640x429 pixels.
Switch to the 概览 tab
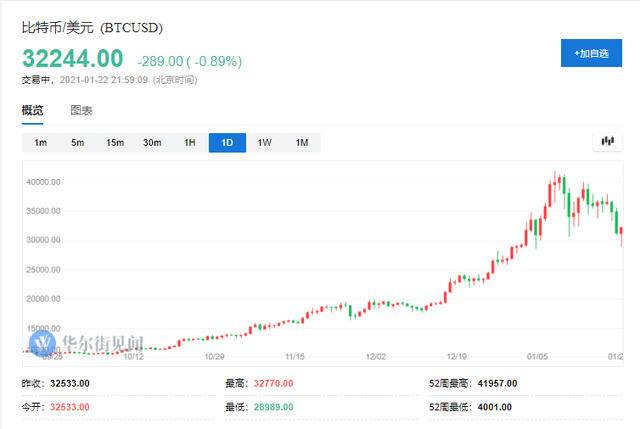point(33,110)
